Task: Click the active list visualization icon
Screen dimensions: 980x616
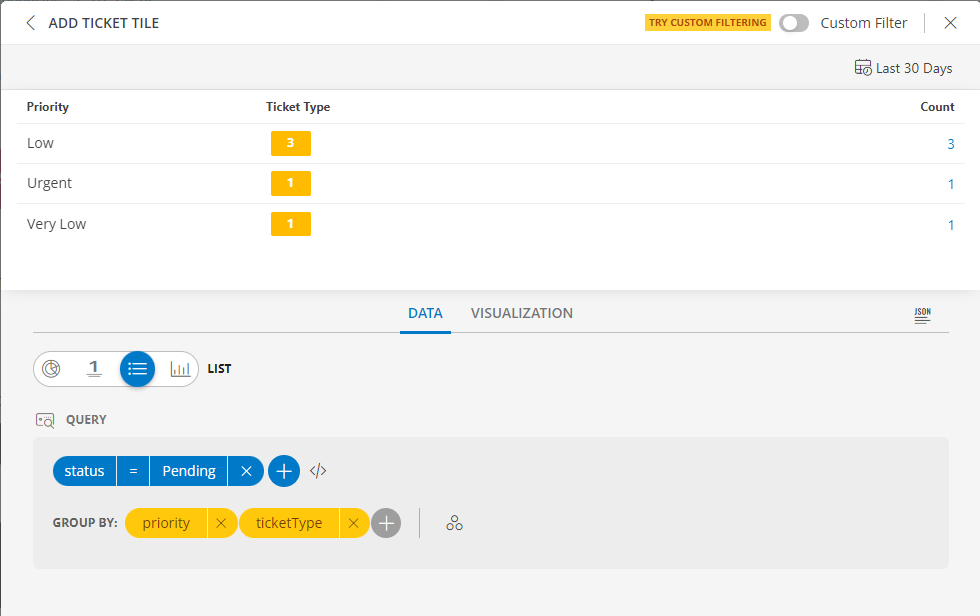Action: [137, 368]
